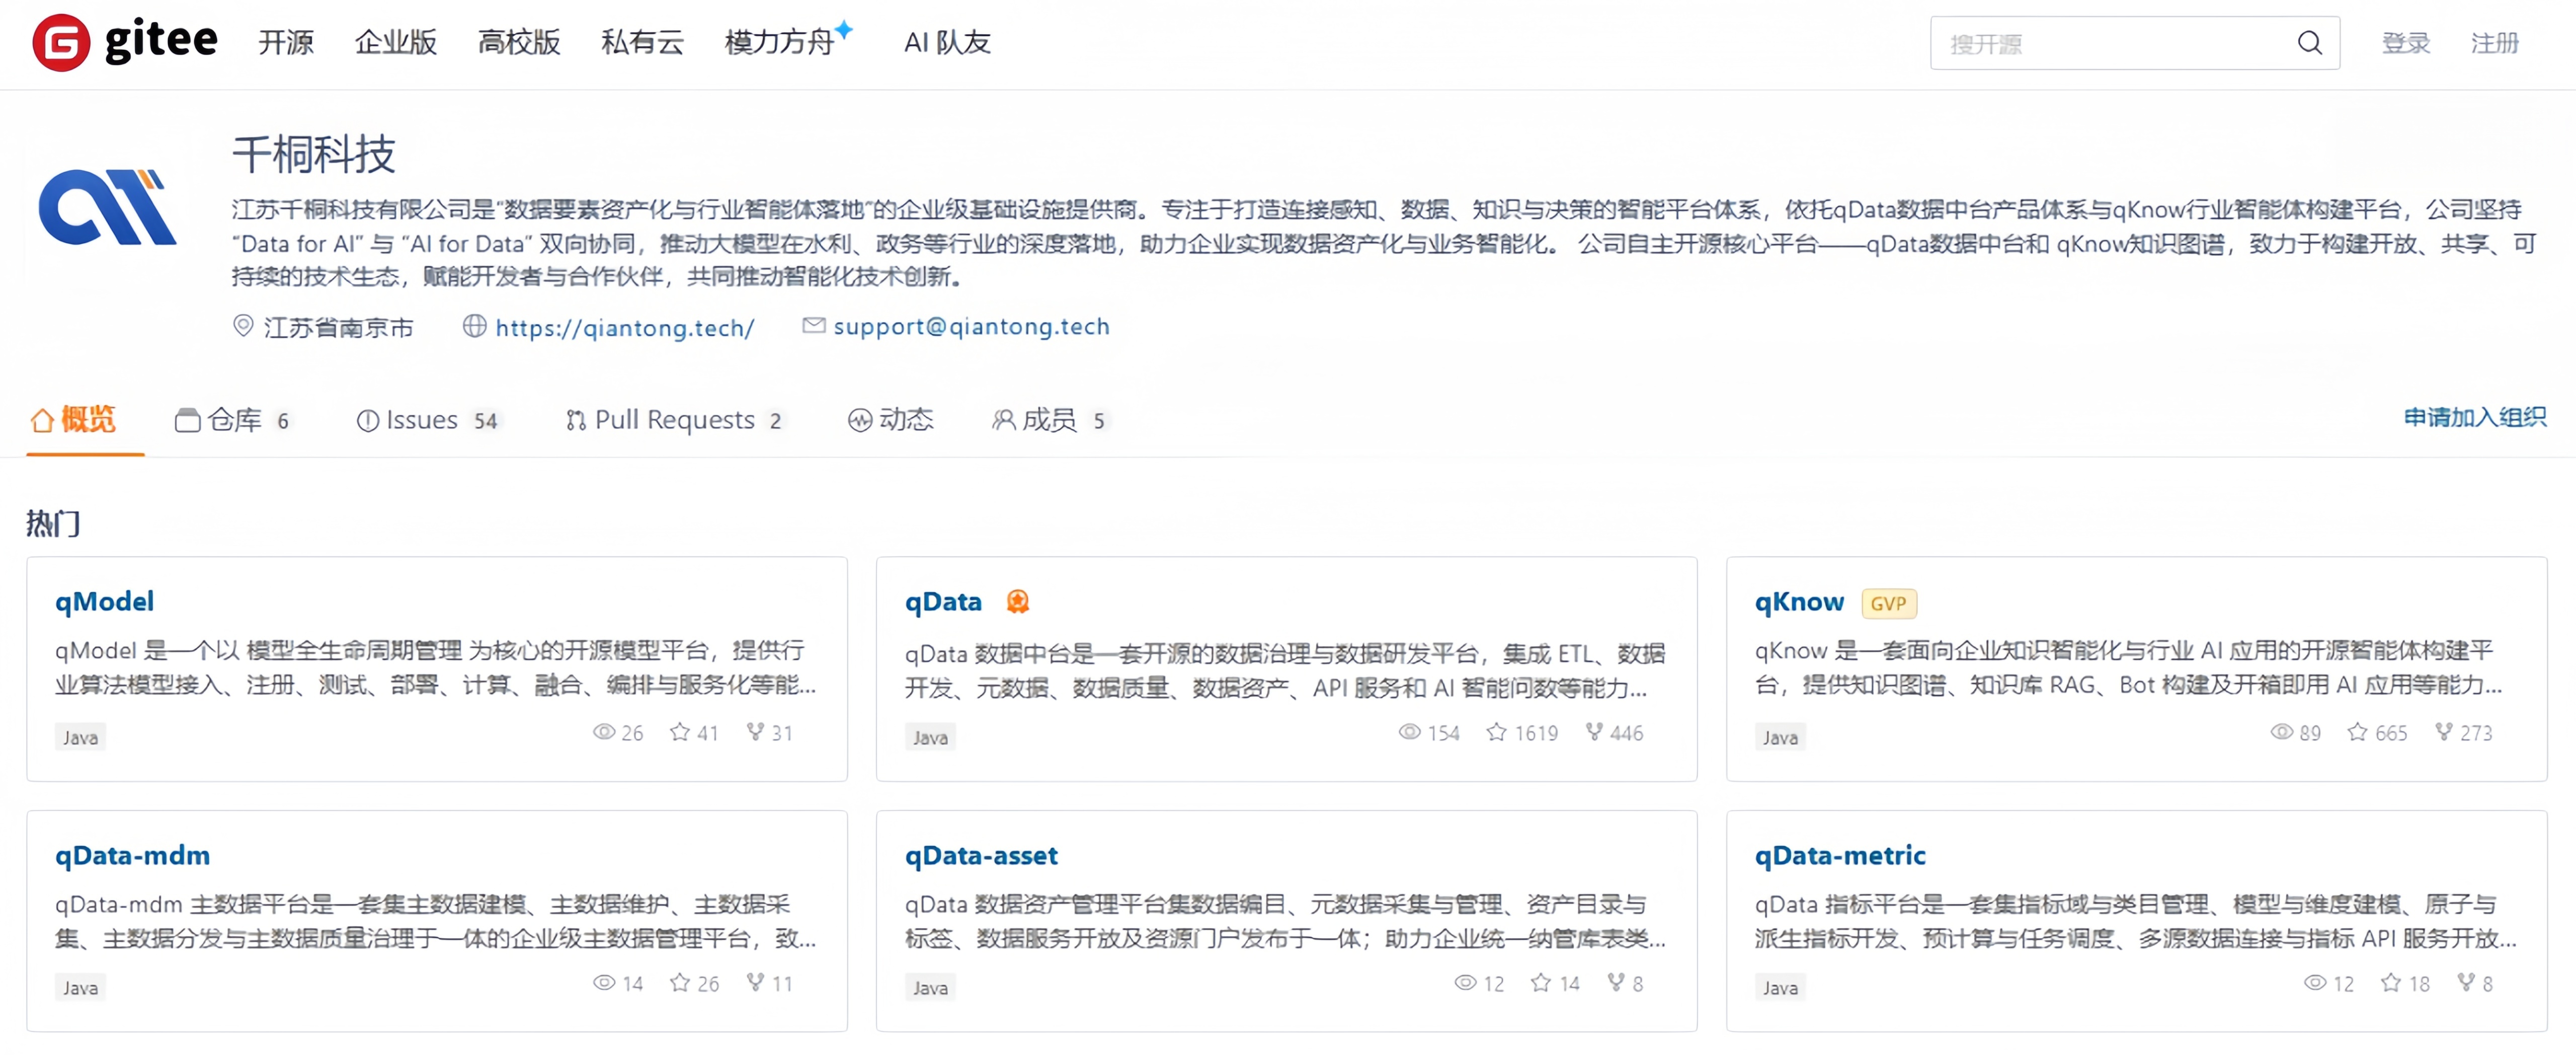Screen dimensions: 2576x1055
Task: Click the Java tag on qKnow card
Action: (1780, 737)
